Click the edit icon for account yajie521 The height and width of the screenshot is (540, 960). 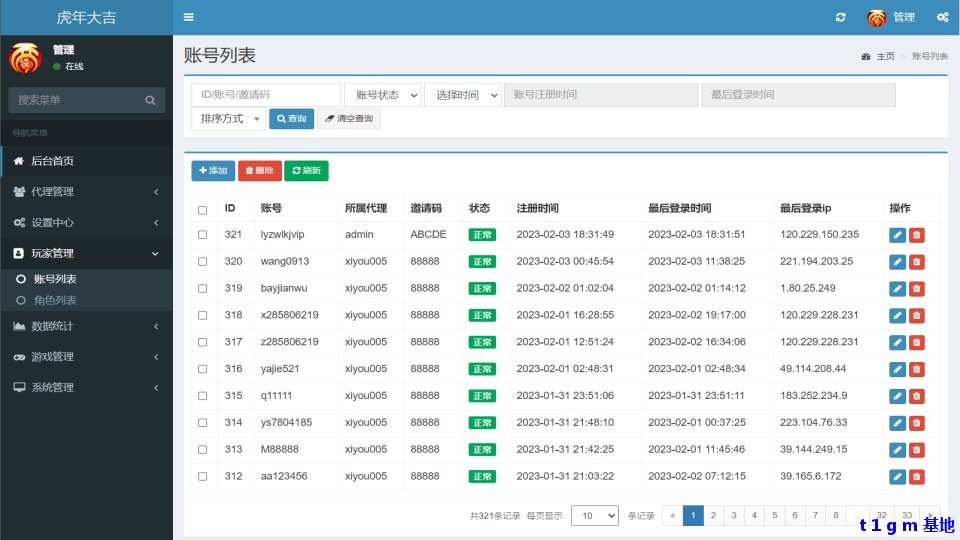[x=897, y=369]
